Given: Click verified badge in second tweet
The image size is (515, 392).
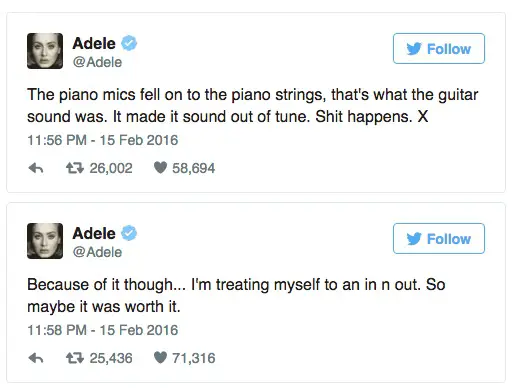Looking at the screenshot, I should click(x=129, y=233).
